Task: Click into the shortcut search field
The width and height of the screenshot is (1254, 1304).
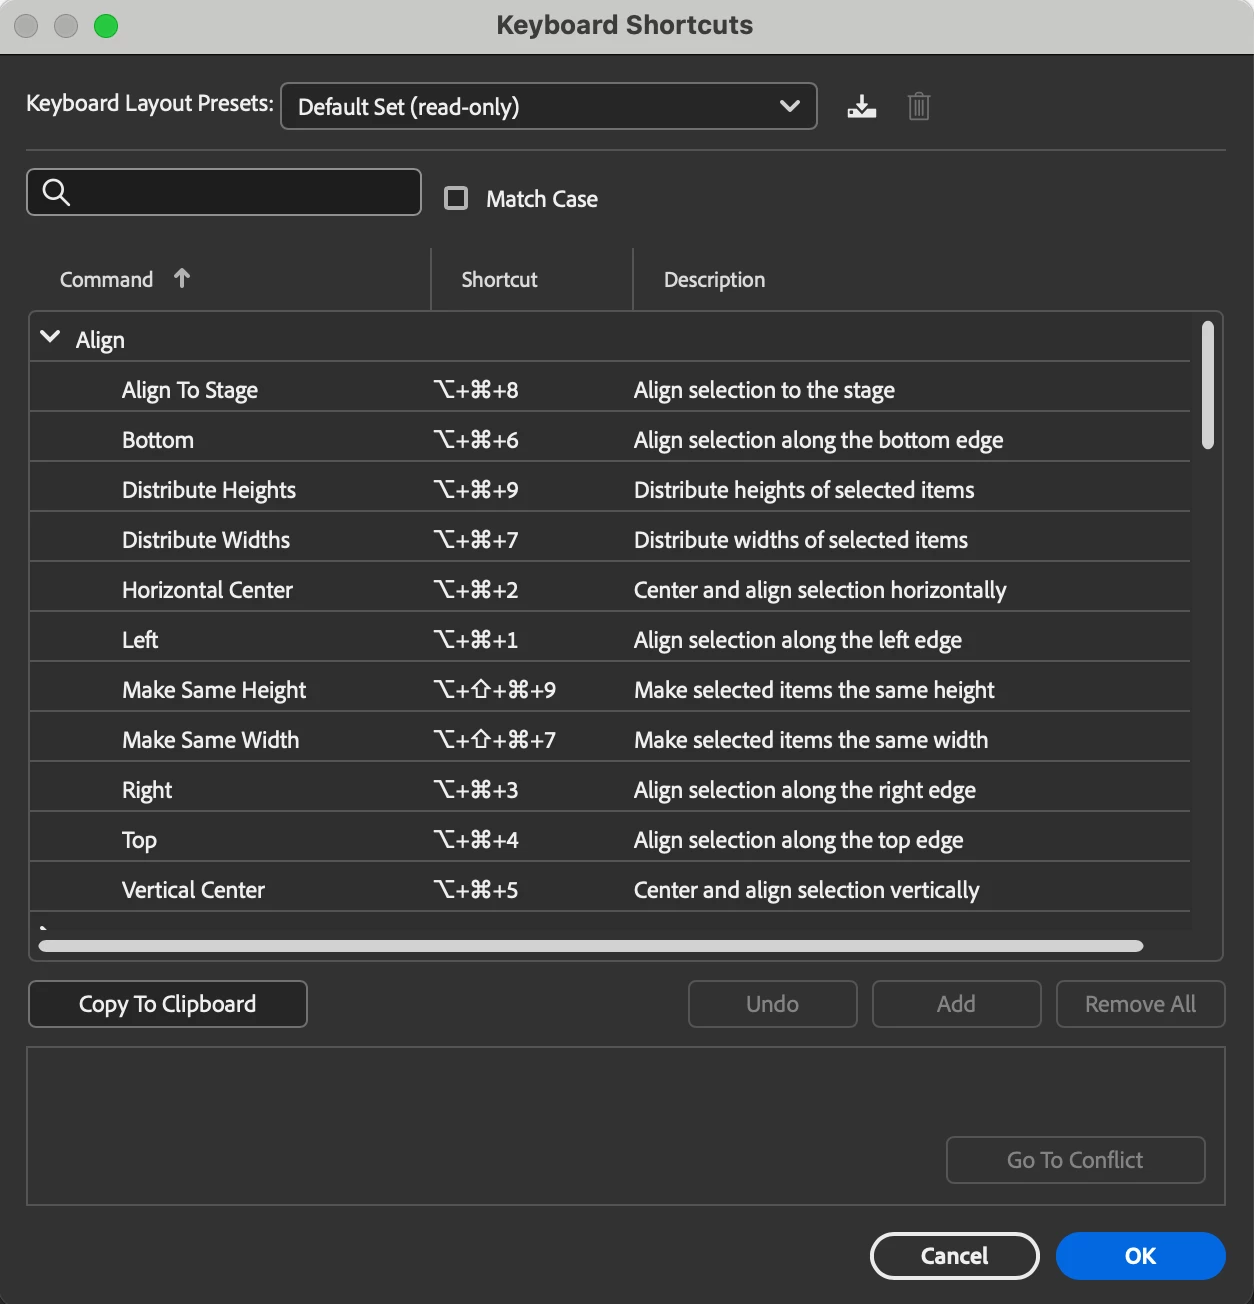Action: click(224, 192)
